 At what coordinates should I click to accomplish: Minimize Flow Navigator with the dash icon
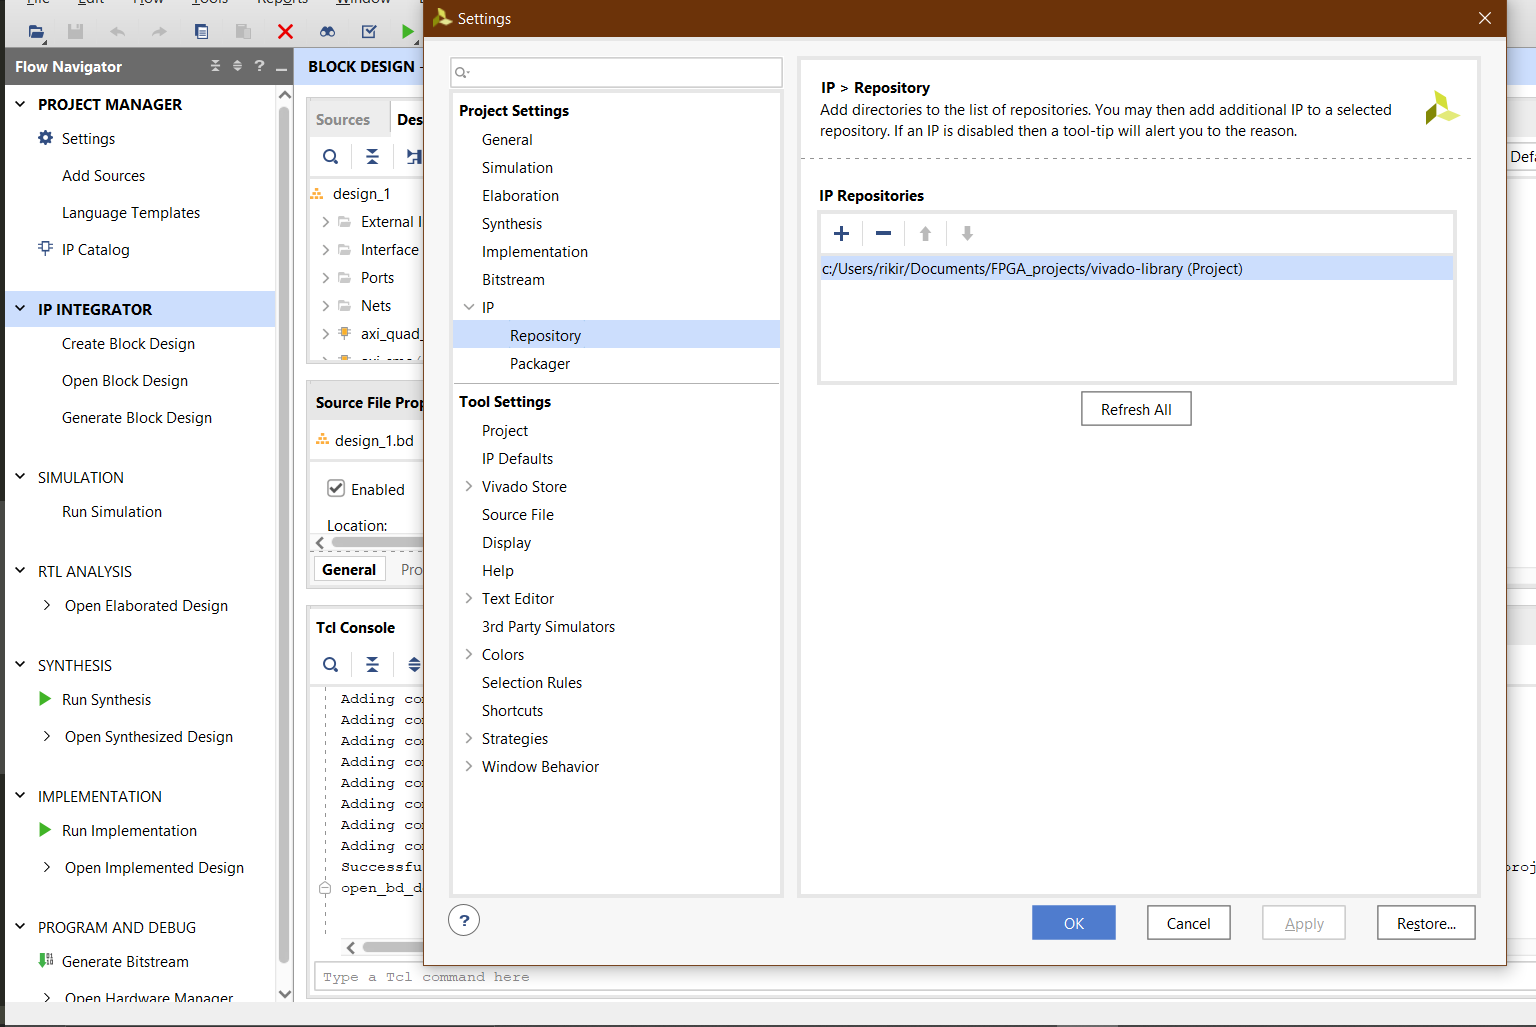(281, 67)
